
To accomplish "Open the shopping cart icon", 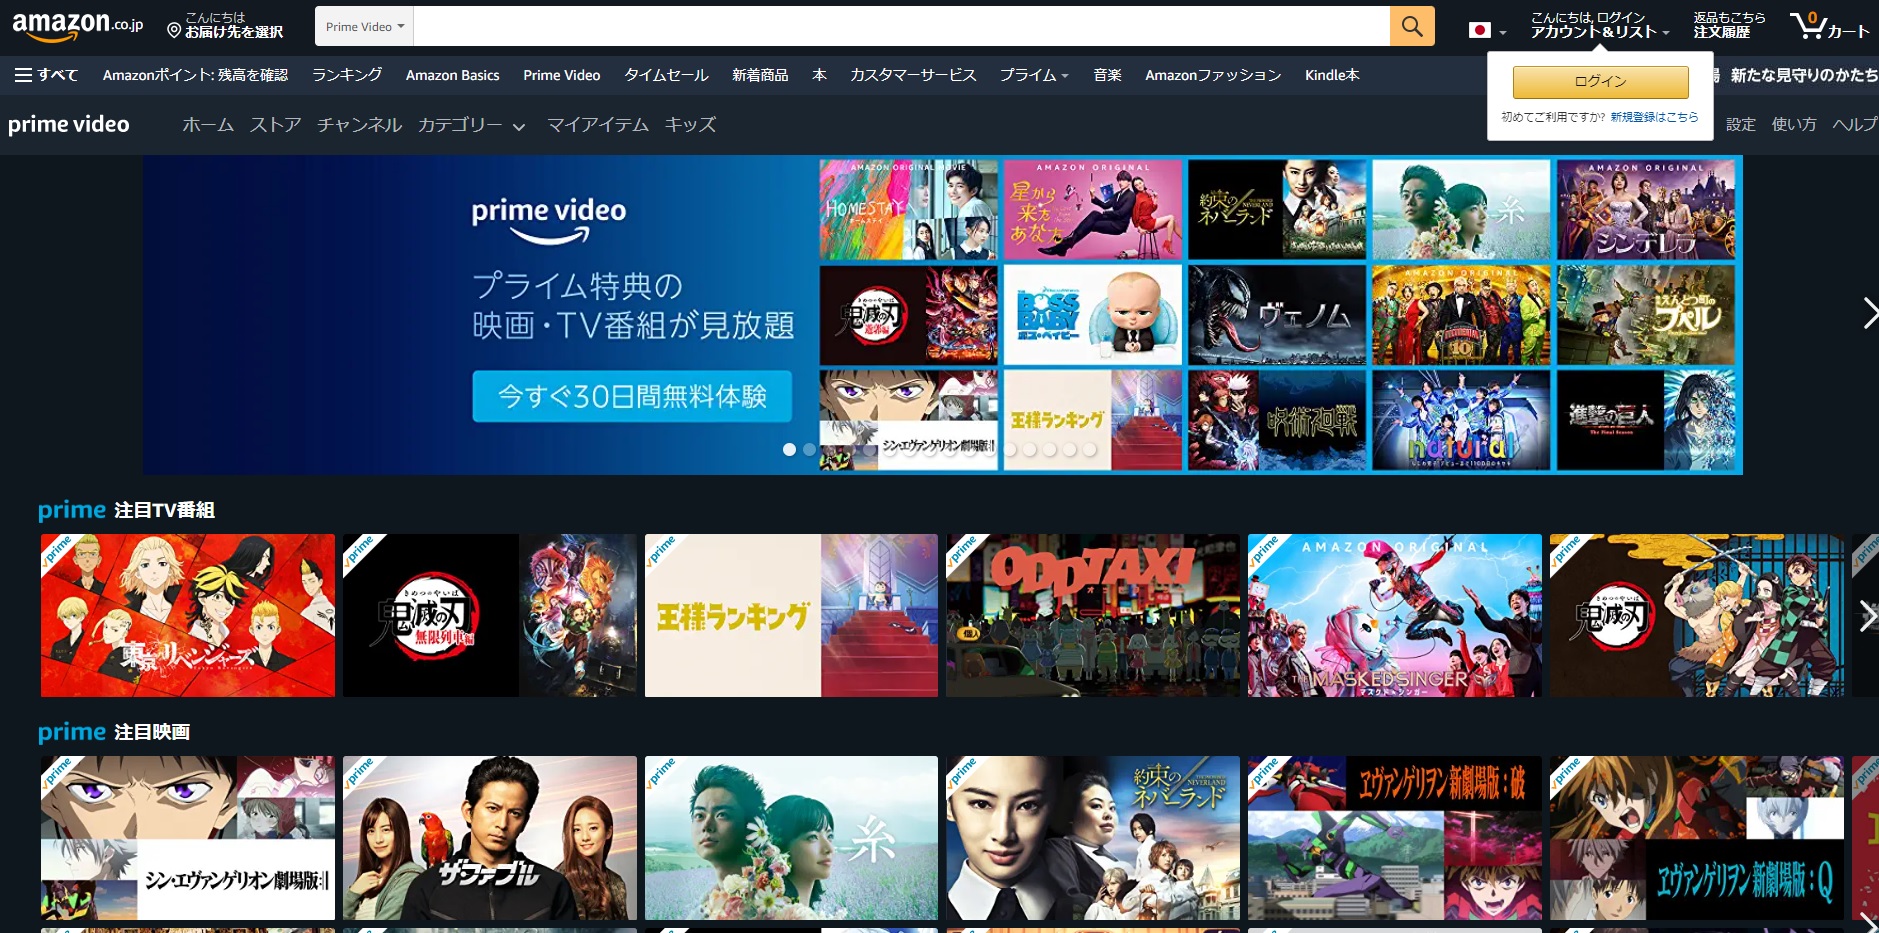I will [1829, 26].
